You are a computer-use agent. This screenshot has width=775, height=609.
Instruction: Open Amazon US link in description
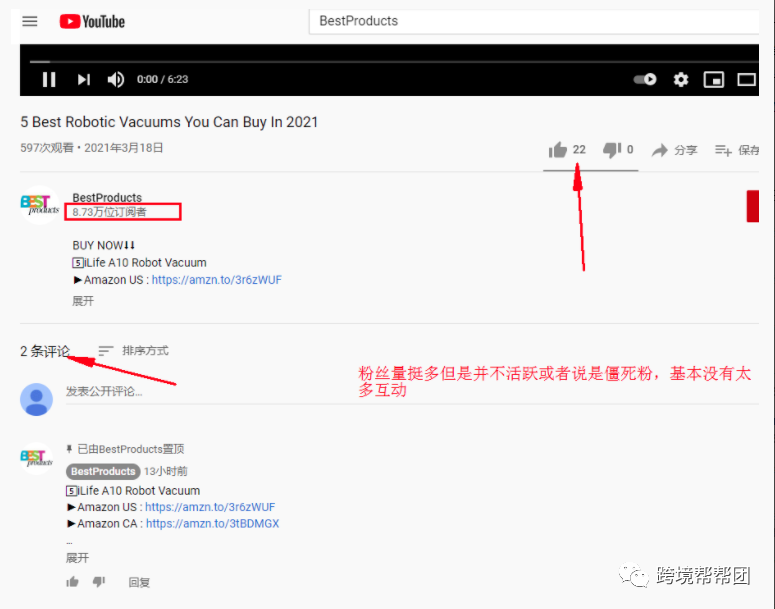coord(216,280)
